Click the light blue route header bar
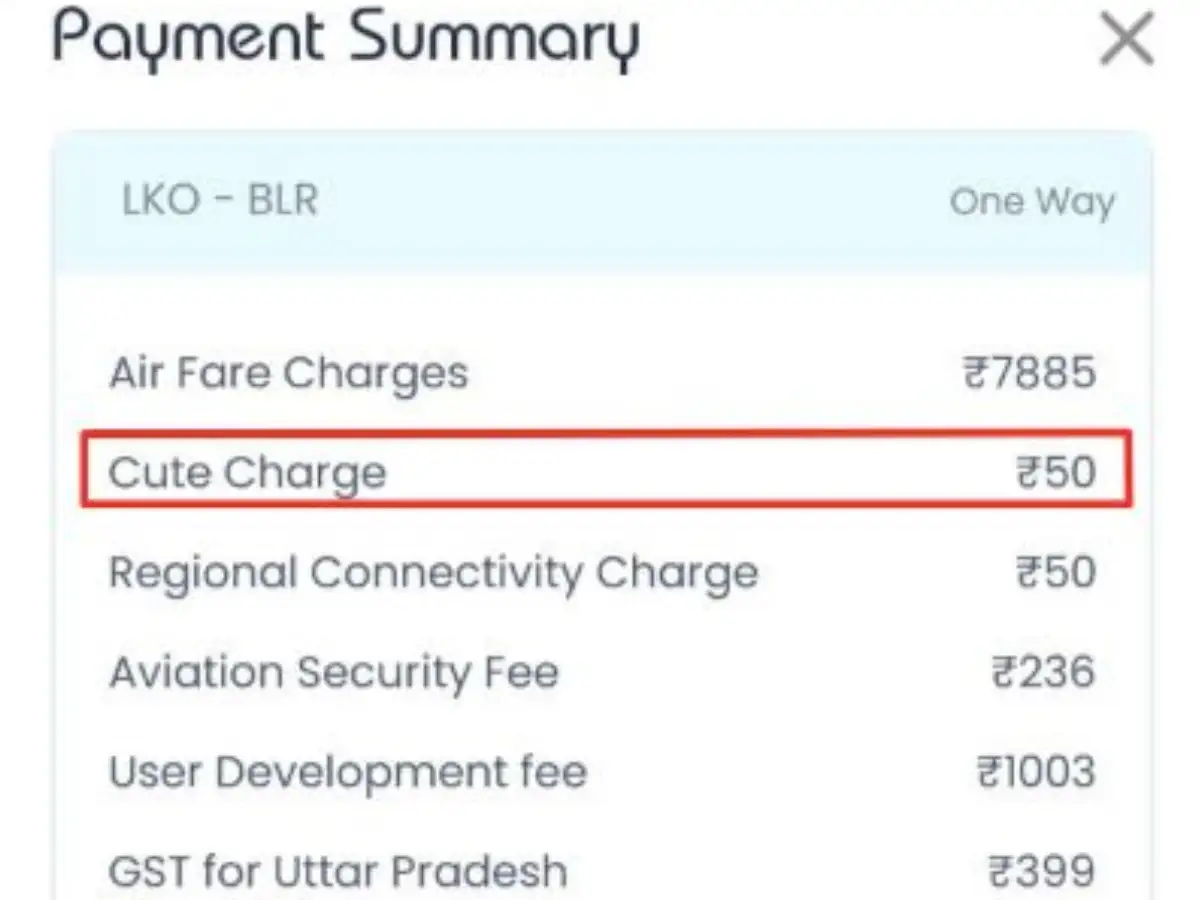Image resolution: width=1200 pixels, height=900 pixels. coord(602,202)
